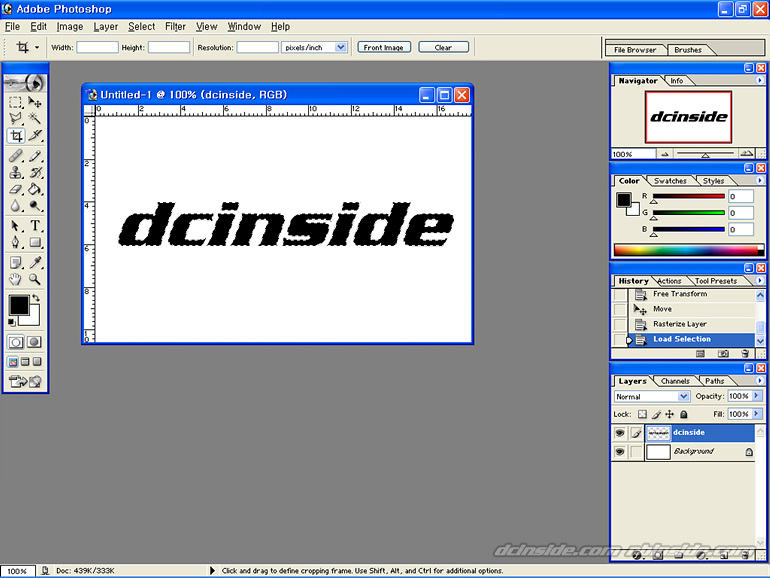This screenshot has width=770, height=578.
Task: Click the Clear button
Action: tap(443, 47)
